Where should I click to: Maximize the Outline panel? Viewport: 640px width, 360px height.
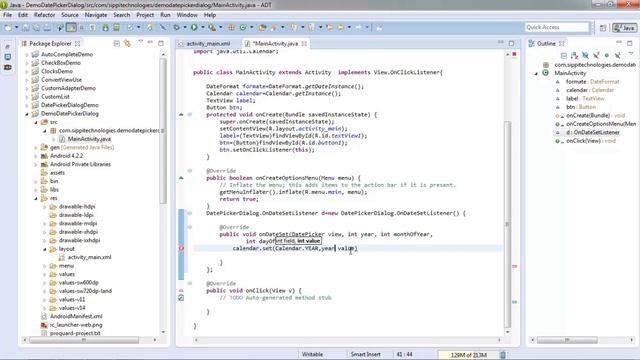630,43
